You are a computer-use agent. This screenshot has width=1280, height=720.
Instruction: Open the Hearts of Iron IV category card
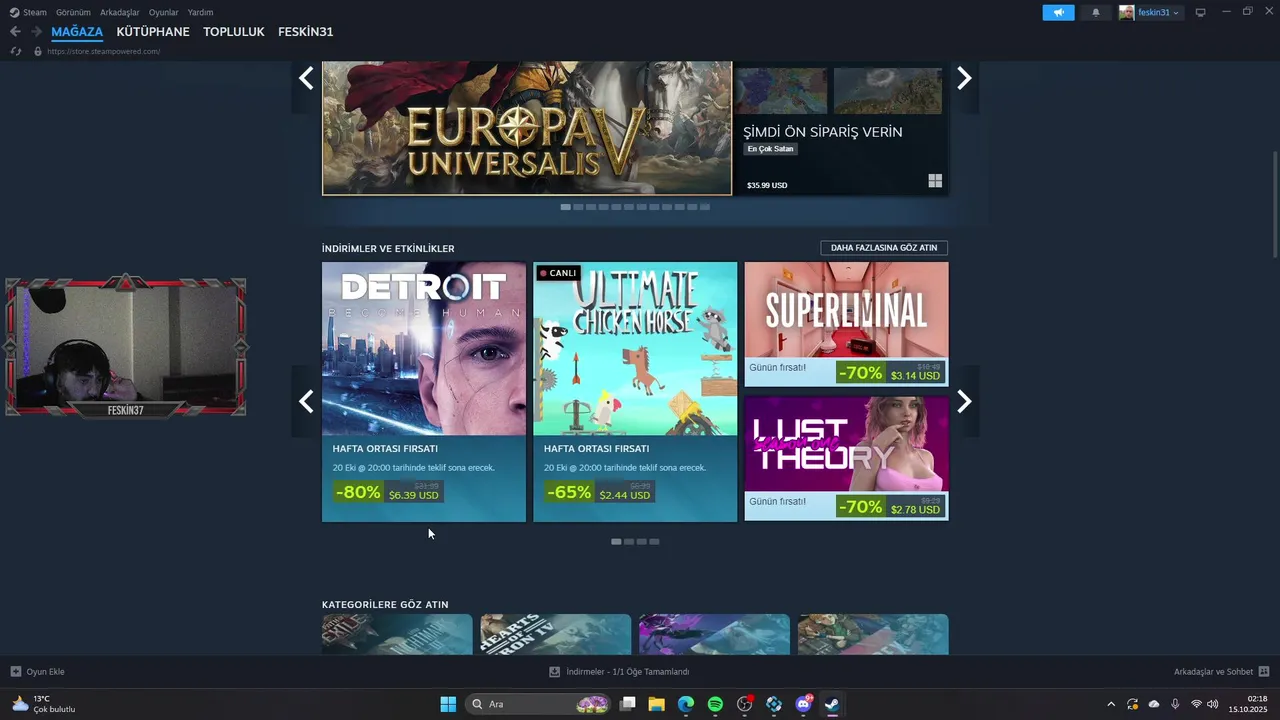pyautogui.click(x=556, y=634)
